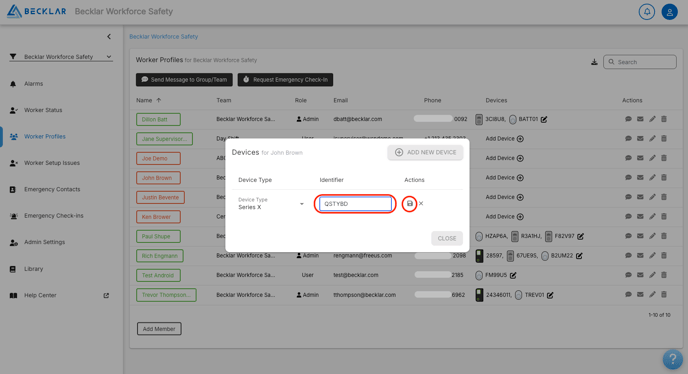Open Joe Demo worker profile

point(158,158)
